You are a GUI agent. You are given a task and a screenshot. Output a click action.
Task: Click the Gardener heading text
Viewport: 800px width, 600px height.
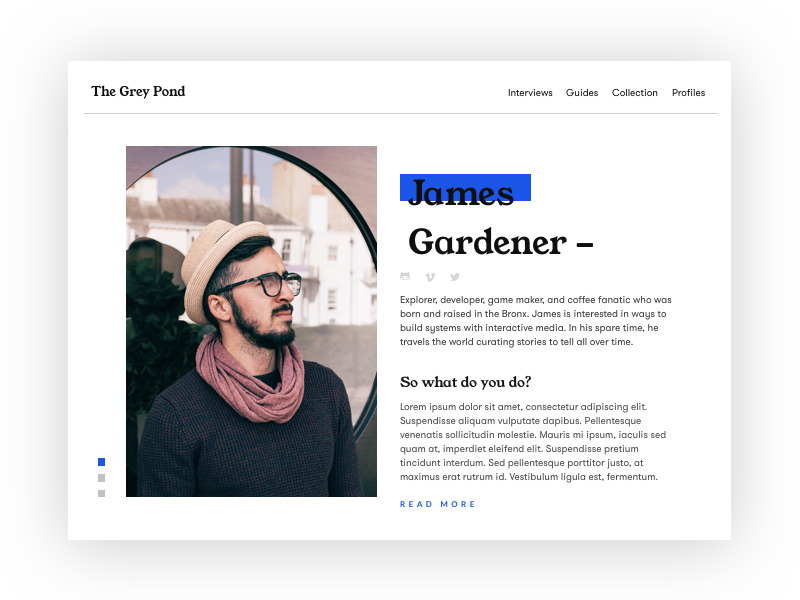click(488, 242)
